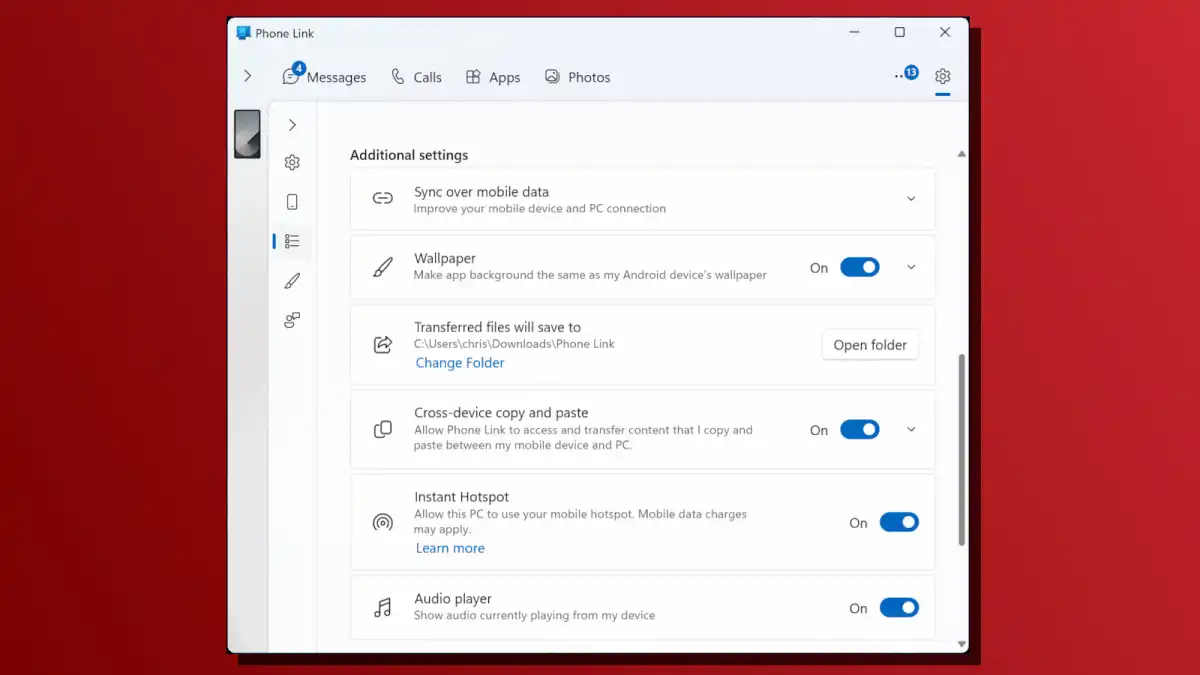Expand the Wallpaper options chevron
1200x675 pixels.
(911, 267)
